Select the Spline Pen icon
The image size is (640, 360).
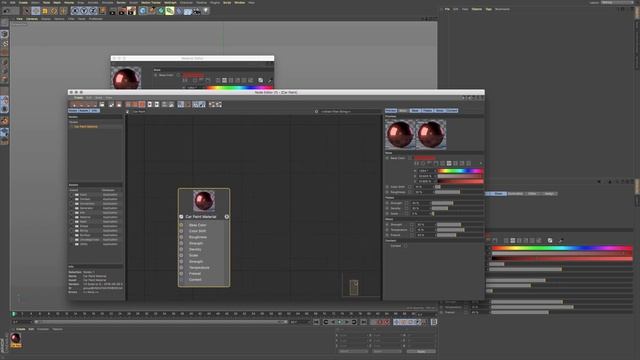pyautogui.click(x=151, y=11)
